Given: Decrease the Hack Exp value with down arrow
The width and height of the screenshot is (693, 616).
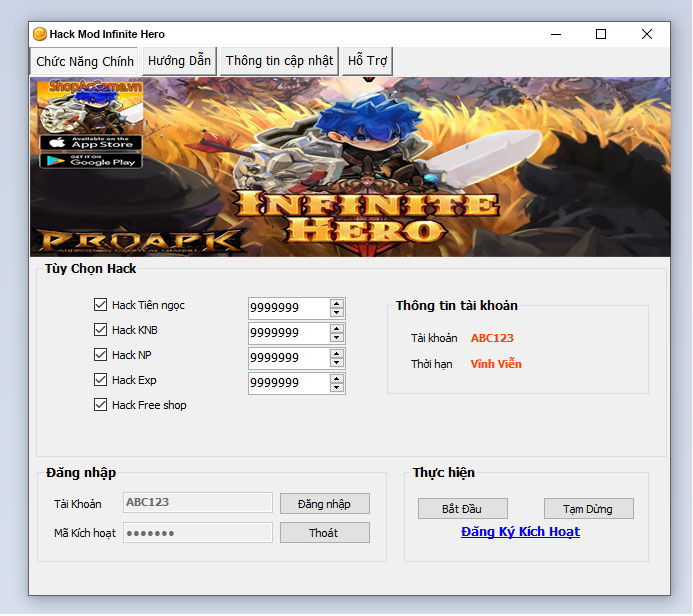Looking at the screenshot, I should click(336, 388).
